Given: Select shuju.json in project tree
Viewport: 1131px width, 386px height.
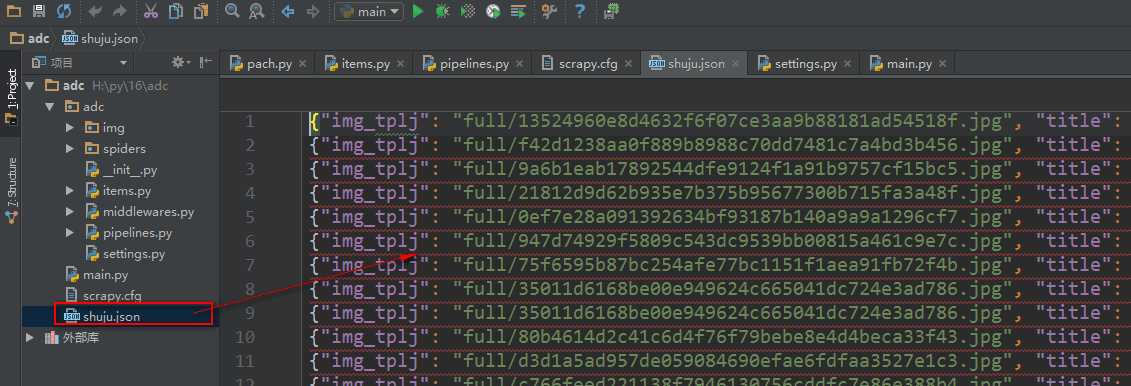Looking at the screenshot, I should pos(102,316).
